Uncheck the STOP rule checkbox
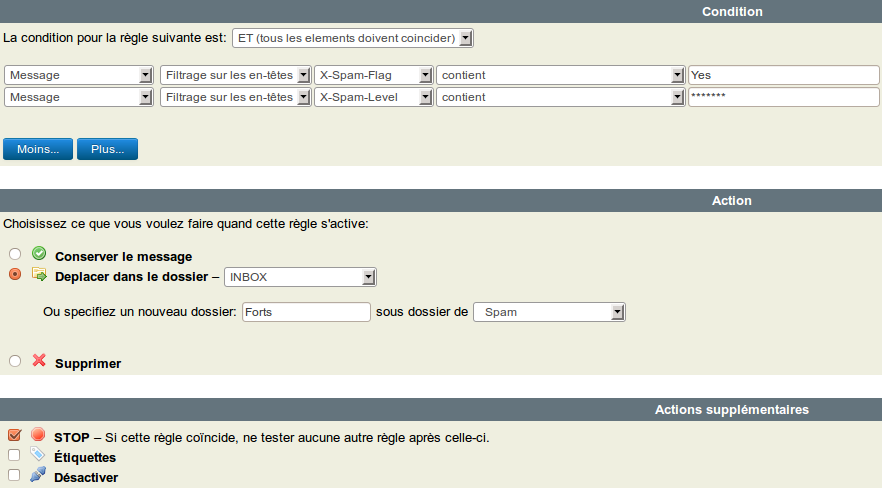The height and width of the screenshot is (488, 882). click(14, 436)
